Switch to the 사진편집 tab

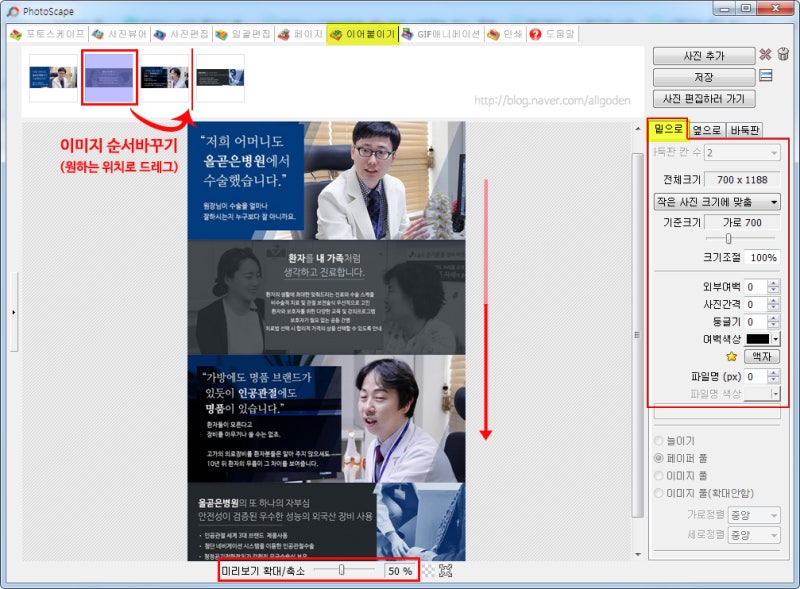(182, 34)
